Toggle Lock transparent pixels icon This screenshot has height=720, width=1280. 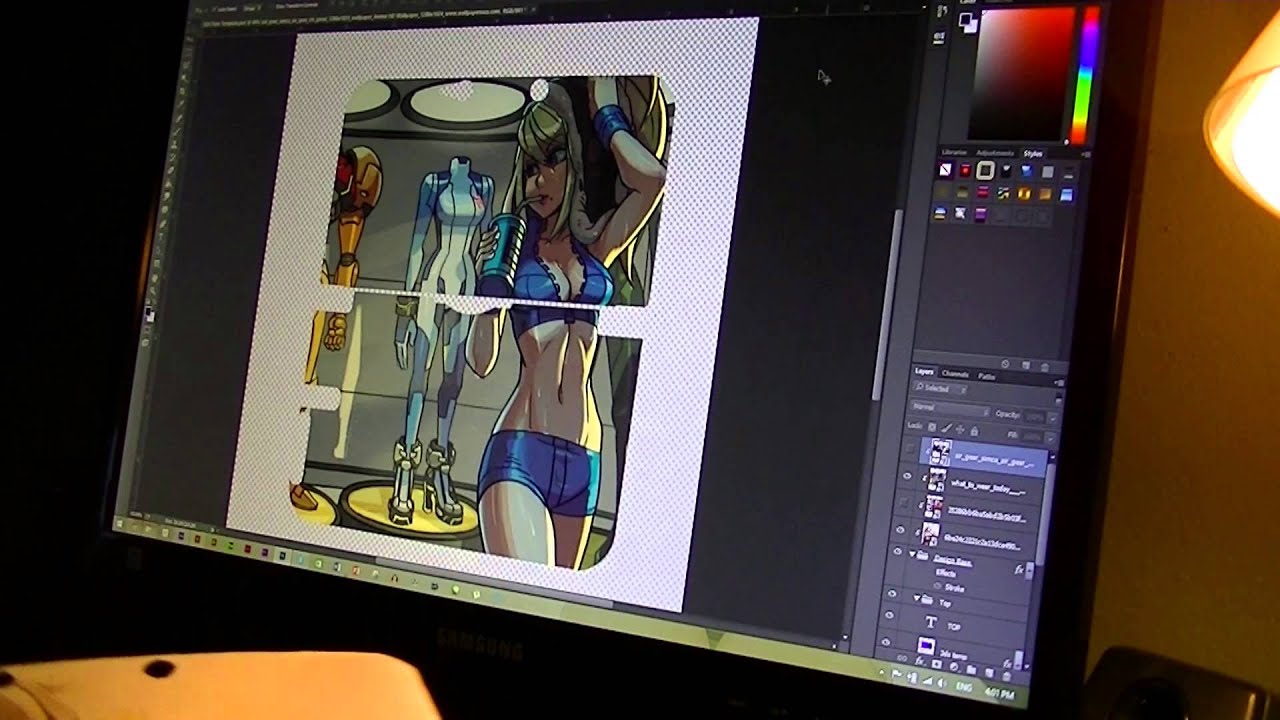pos(932,427)
